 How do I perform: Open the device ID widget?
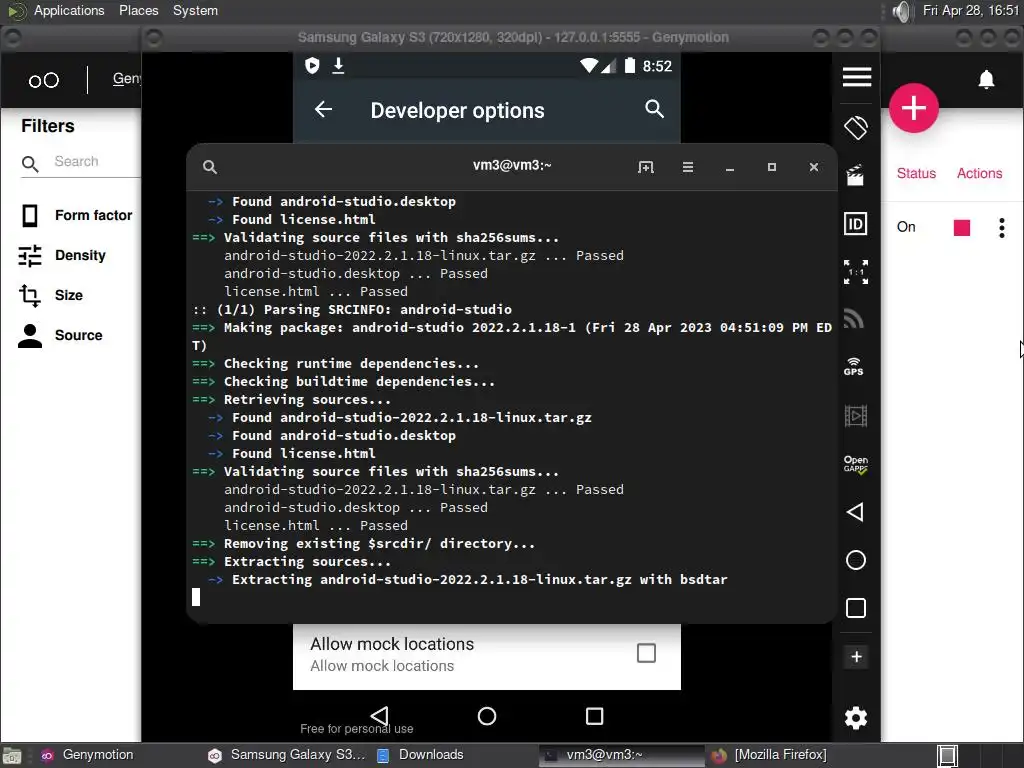856,224
